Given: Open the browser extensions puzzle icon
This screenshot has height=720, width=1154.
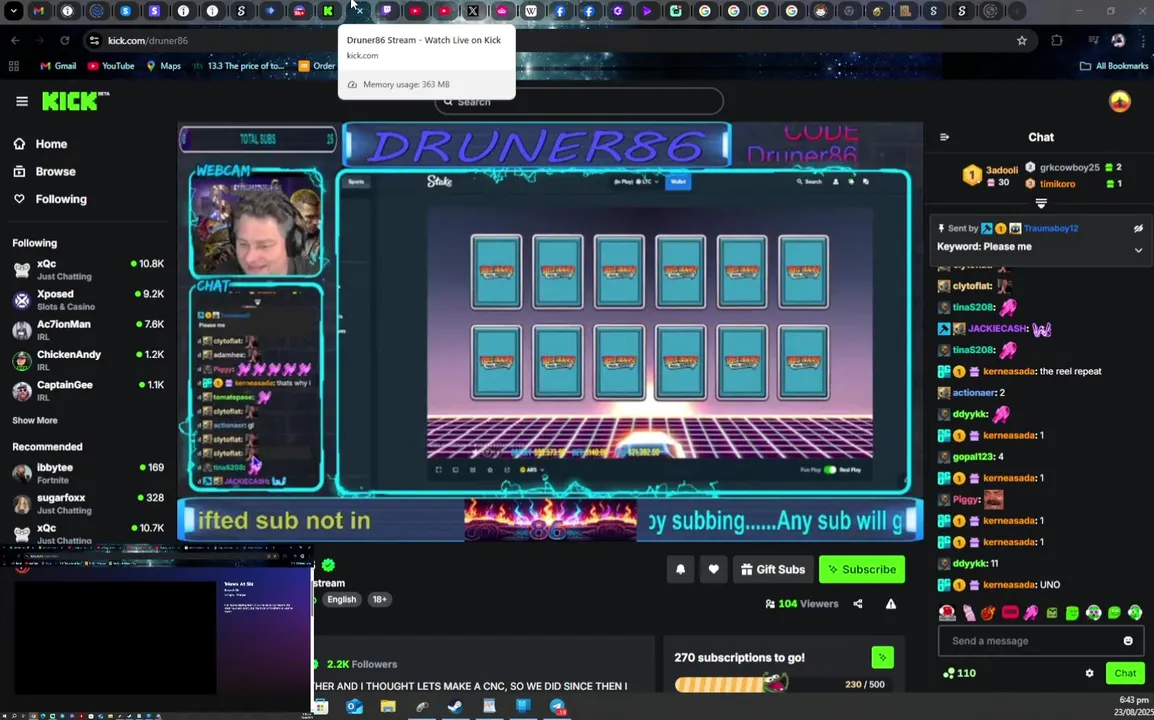Looking at the screenshot, I should tap(1057, 40).
